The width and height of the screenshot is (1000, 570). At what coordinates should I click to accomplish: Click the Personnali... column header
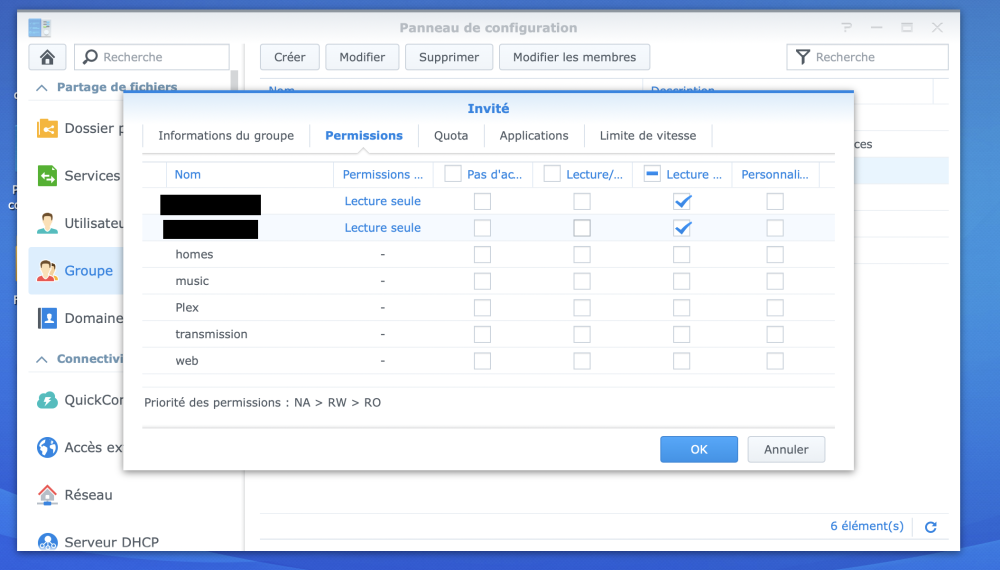775,174
